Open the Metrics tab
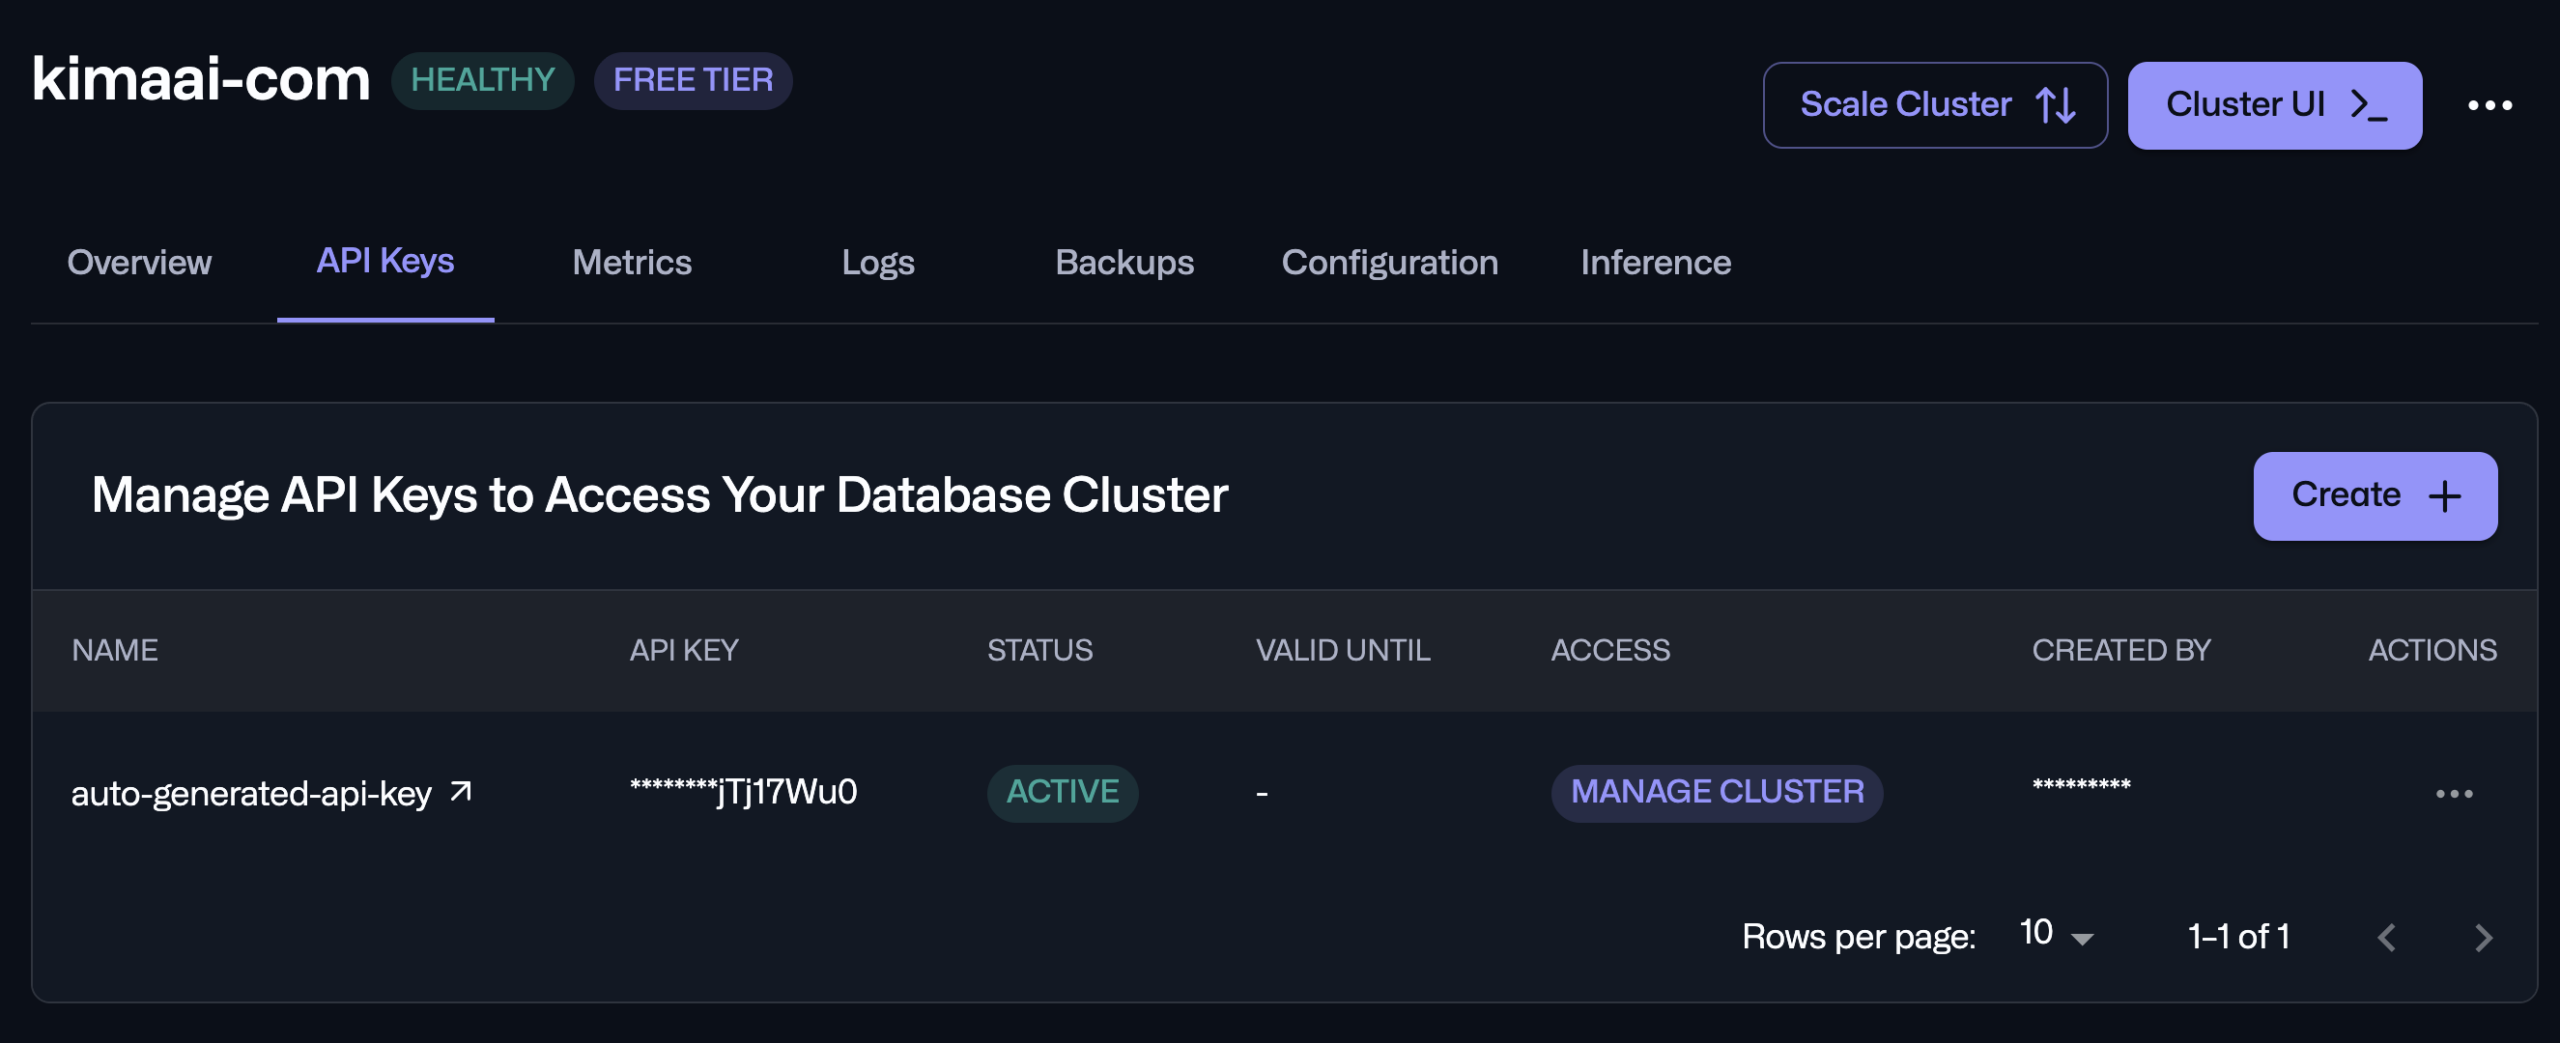2560x1043 pixels. (631, 262)
